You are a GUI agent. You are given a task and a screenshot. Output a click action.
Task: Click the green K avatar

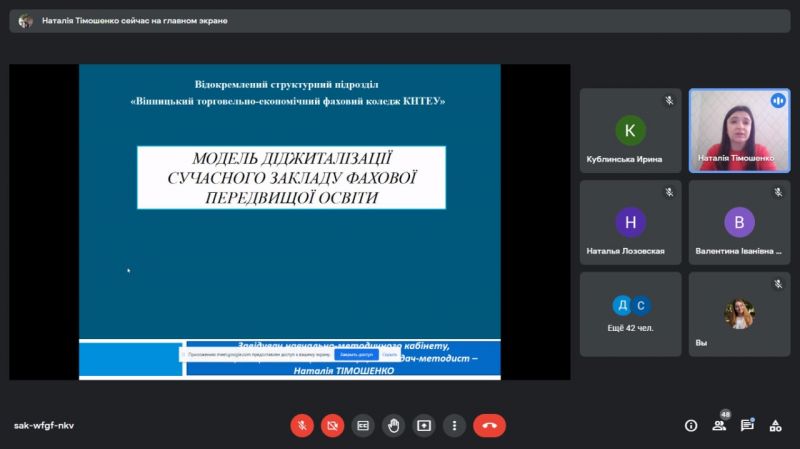(x=630, y=131)
